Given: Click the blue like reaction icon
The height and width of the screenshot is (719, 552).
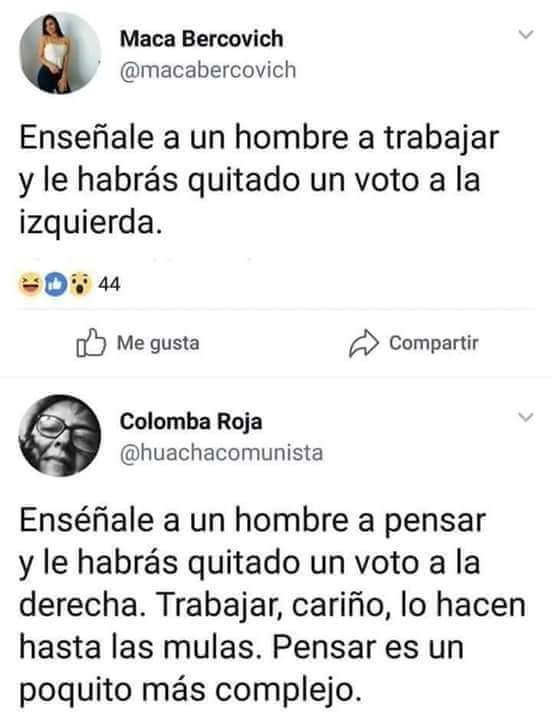Looking at the screenshot, I should [x=55, y=284].
